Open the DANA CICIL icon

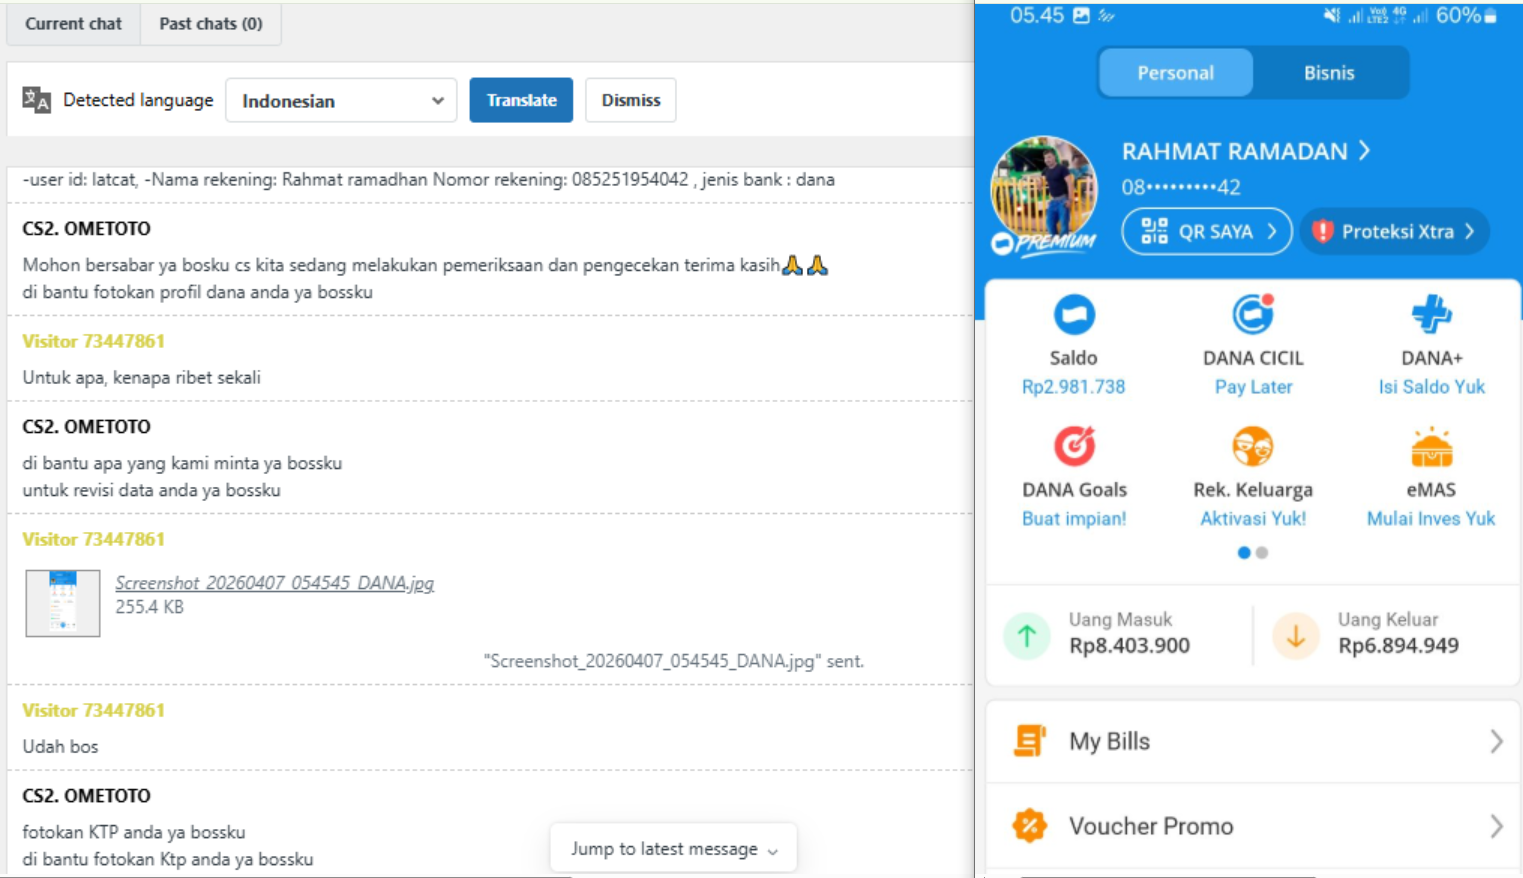[1253, 314]
